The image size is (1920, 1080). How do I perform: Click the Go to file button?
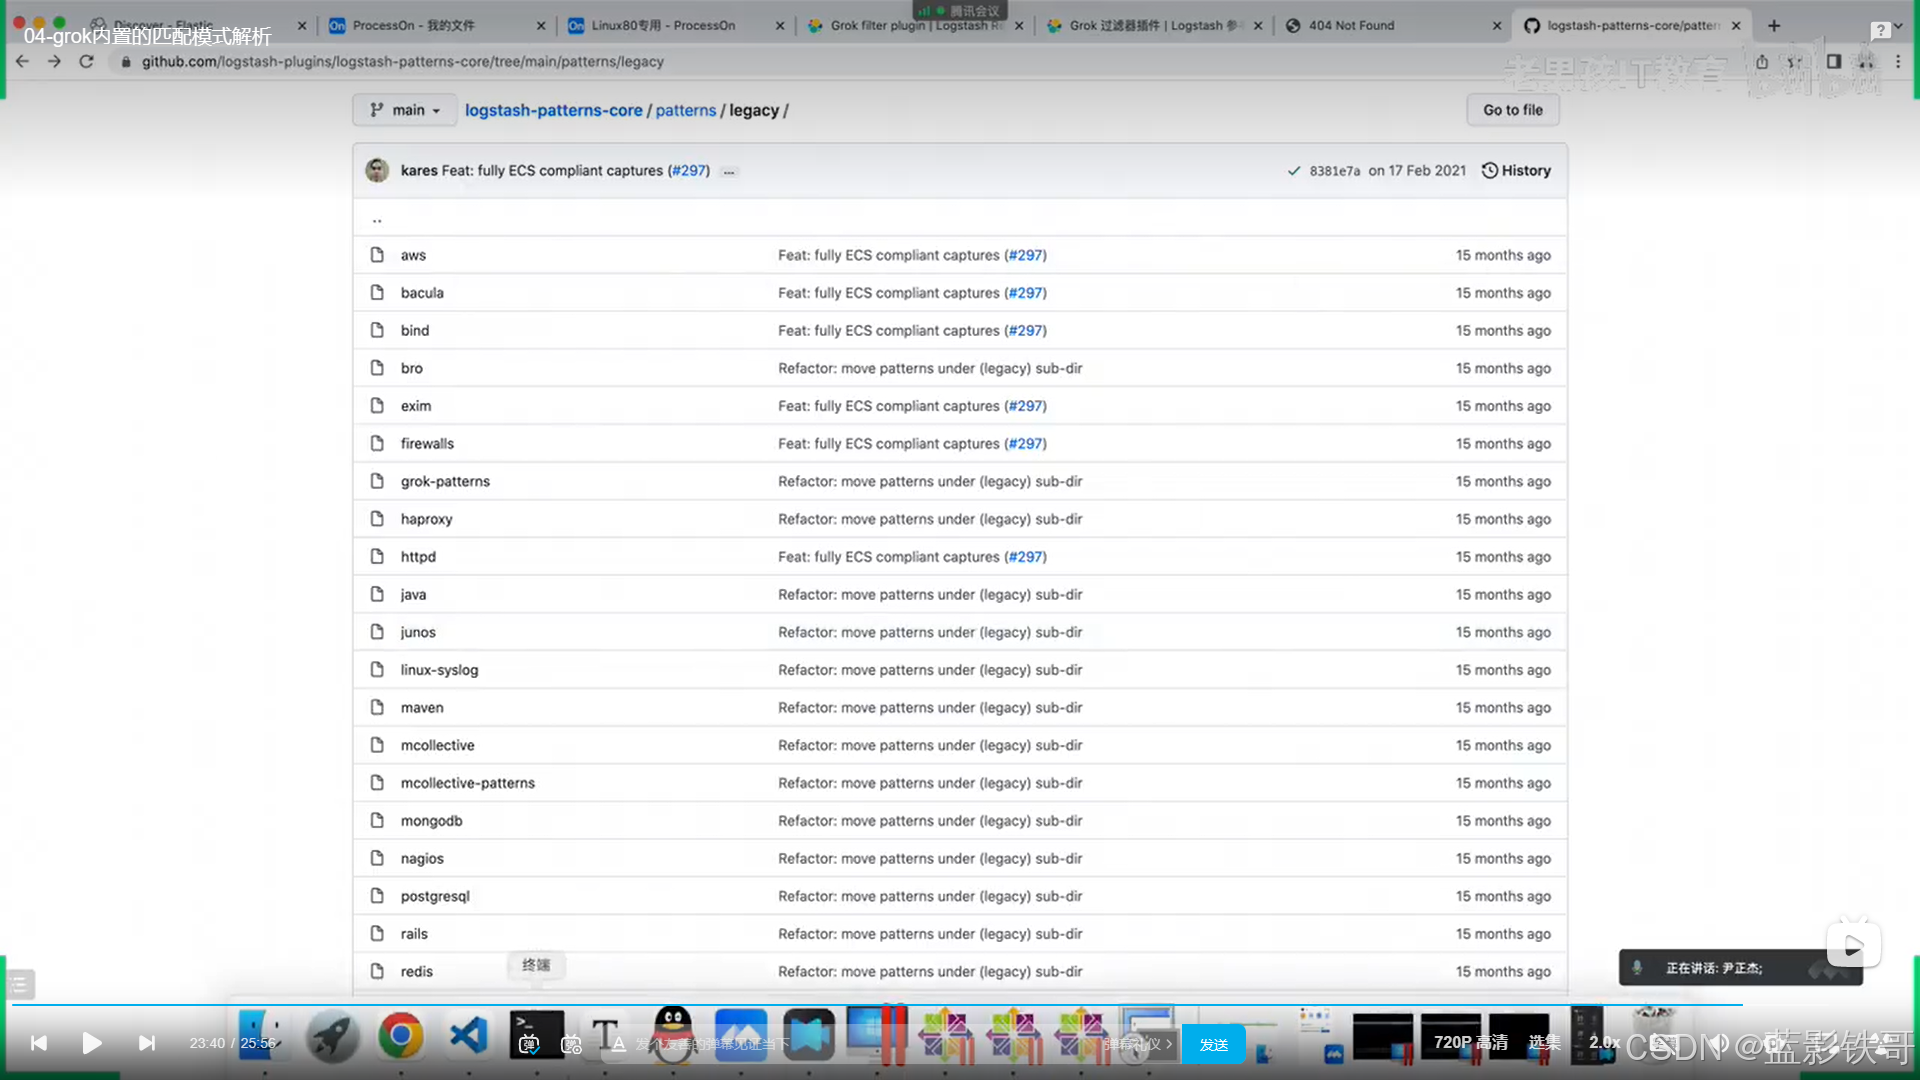pos(1512,110)
